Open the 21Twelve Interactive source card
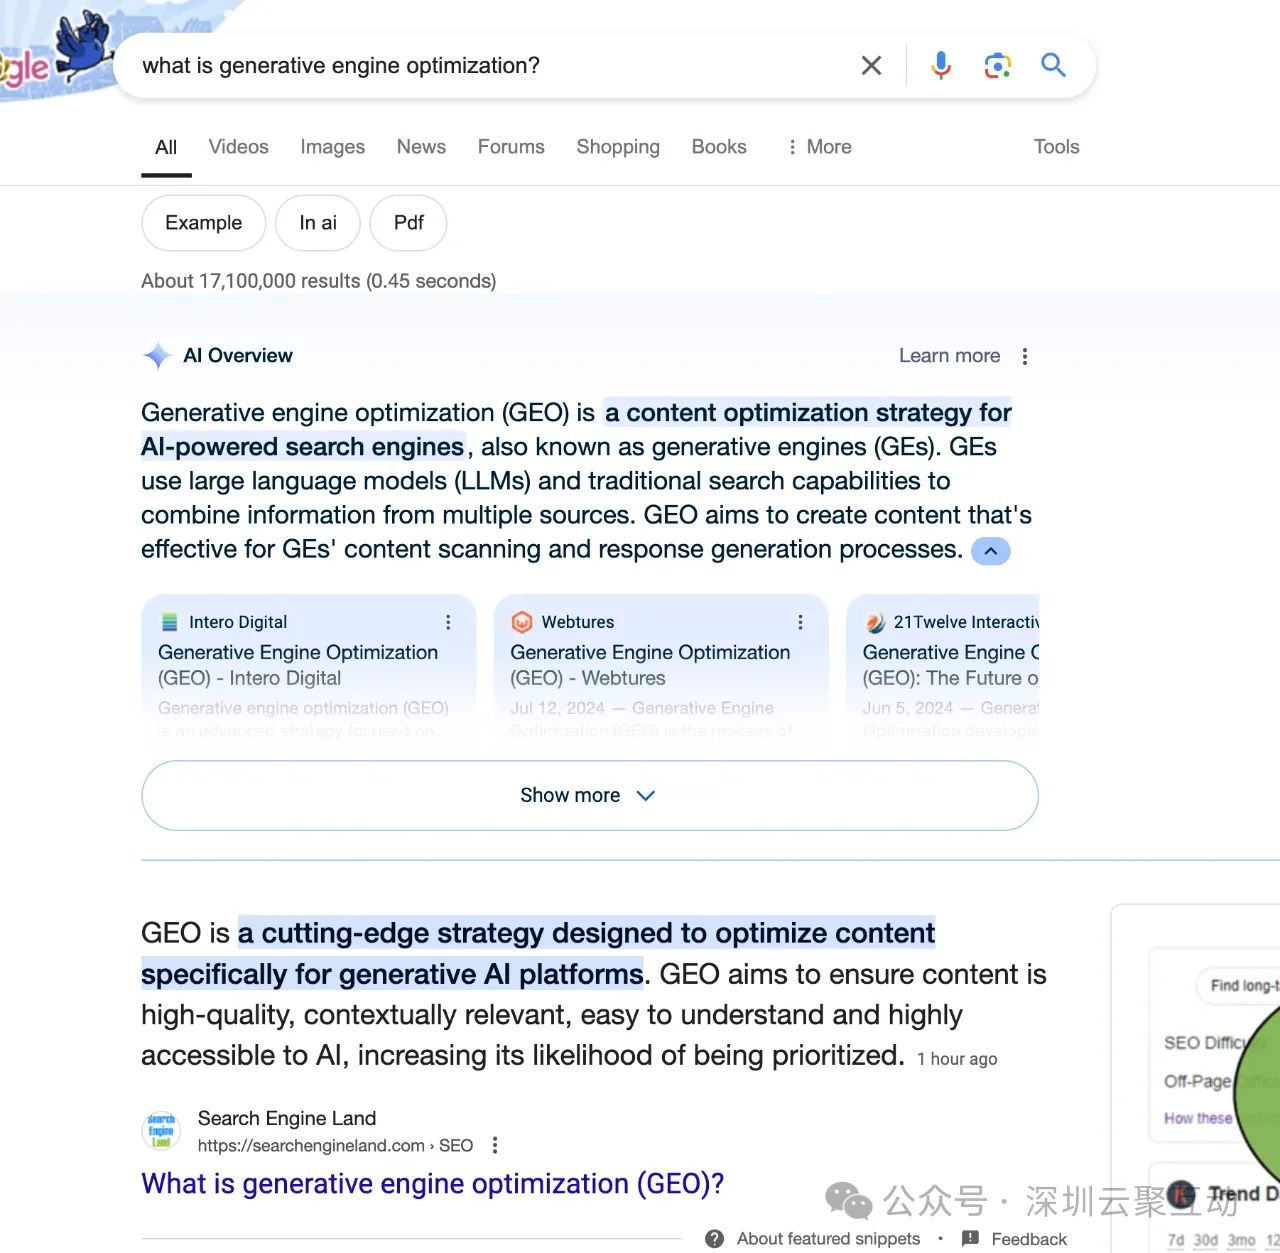 (x=943, y=668)
